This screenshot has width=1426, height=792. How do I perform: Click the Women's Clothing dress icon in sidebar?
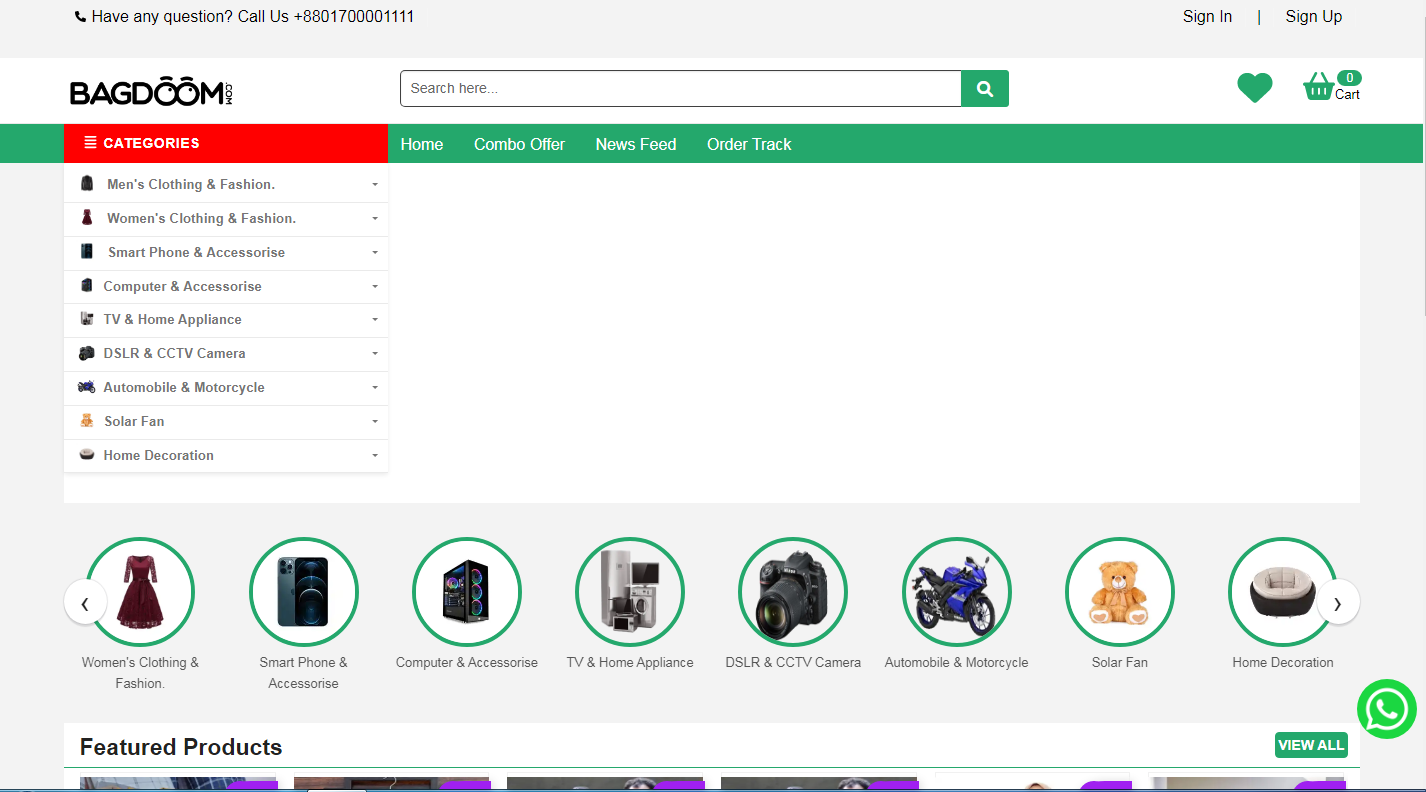coord(87,218)
